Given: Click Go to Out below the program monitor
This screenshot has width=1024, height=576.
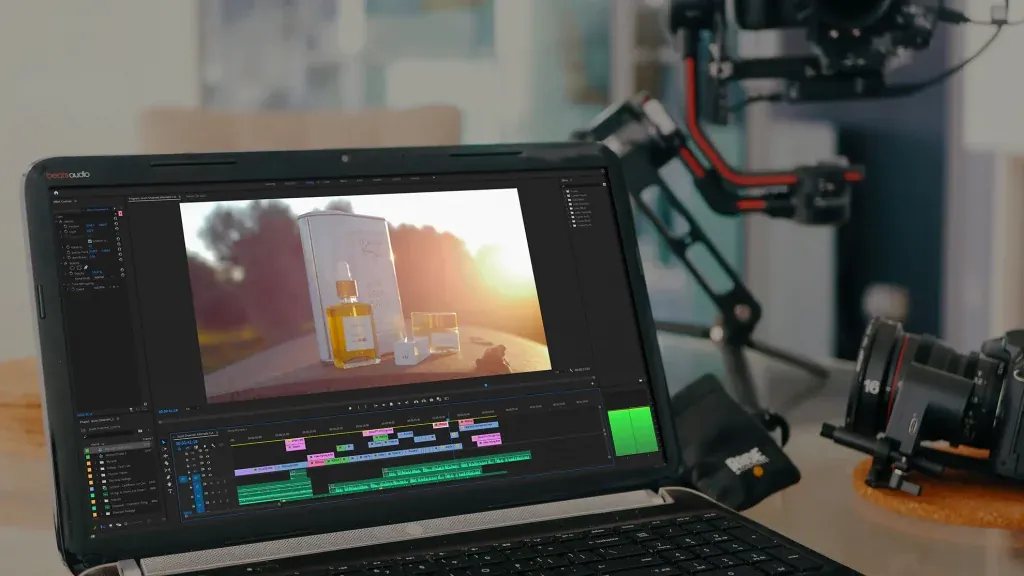Looking at the screenshot, I should click(x=407, y=402).
